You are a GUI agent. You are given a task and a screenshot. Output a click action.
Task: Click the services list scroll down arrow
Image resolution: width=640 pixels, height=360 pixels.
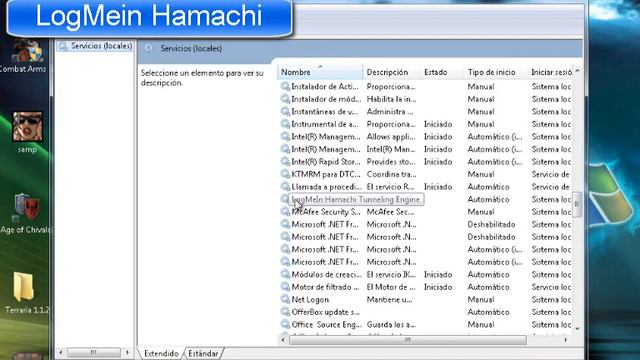577,329
